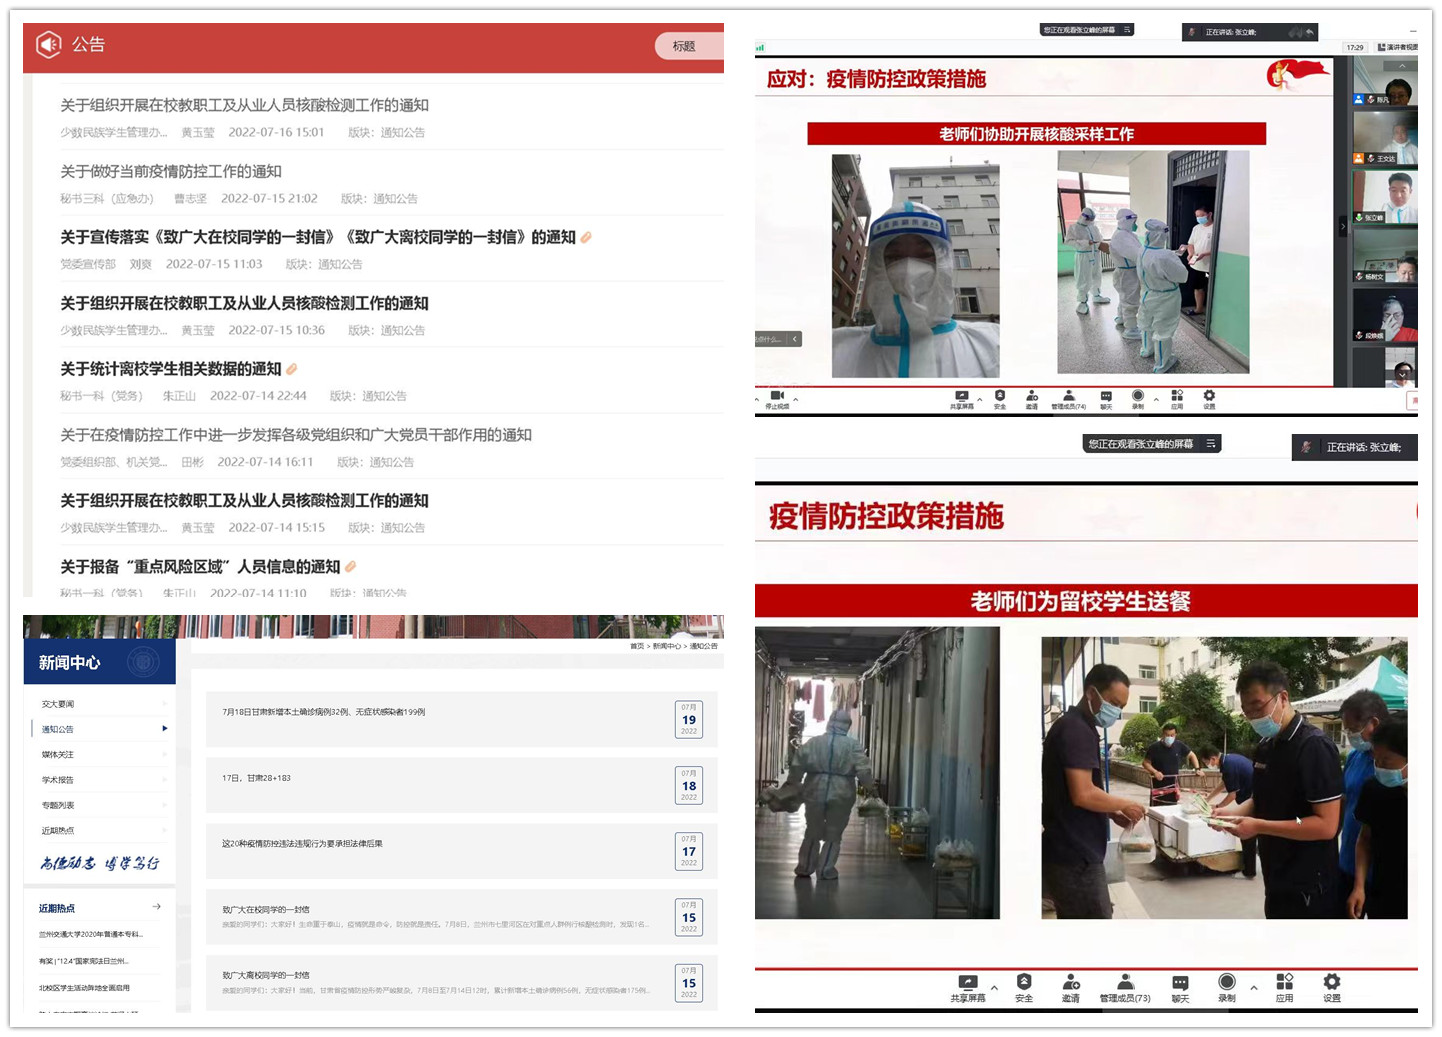1442x1037 pixels.
Task: Click the 公告 speaker icon in red header
Action: click(x=49, y=45)
